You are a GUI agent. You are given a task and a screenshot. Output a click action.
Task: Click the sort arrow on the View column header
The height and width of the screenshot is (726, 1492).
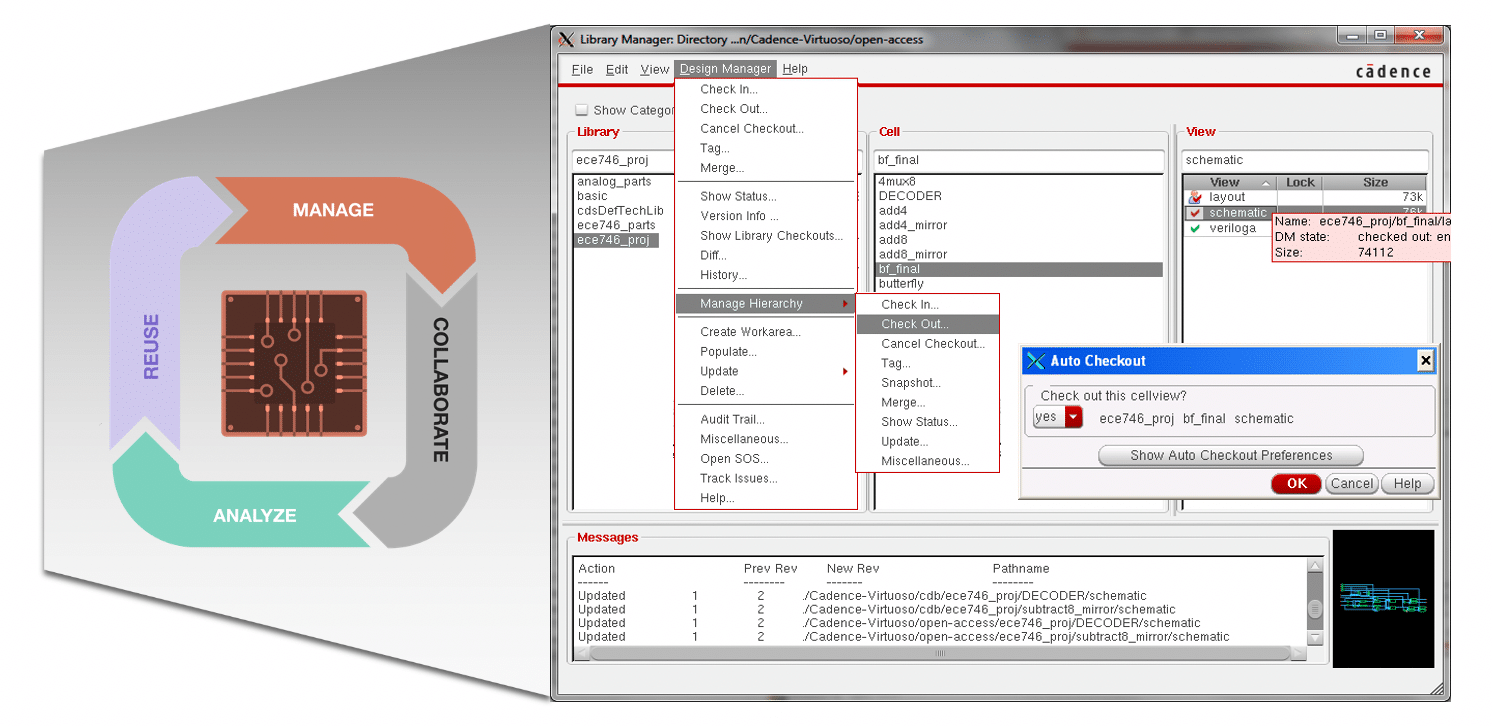coord(1266,183)
